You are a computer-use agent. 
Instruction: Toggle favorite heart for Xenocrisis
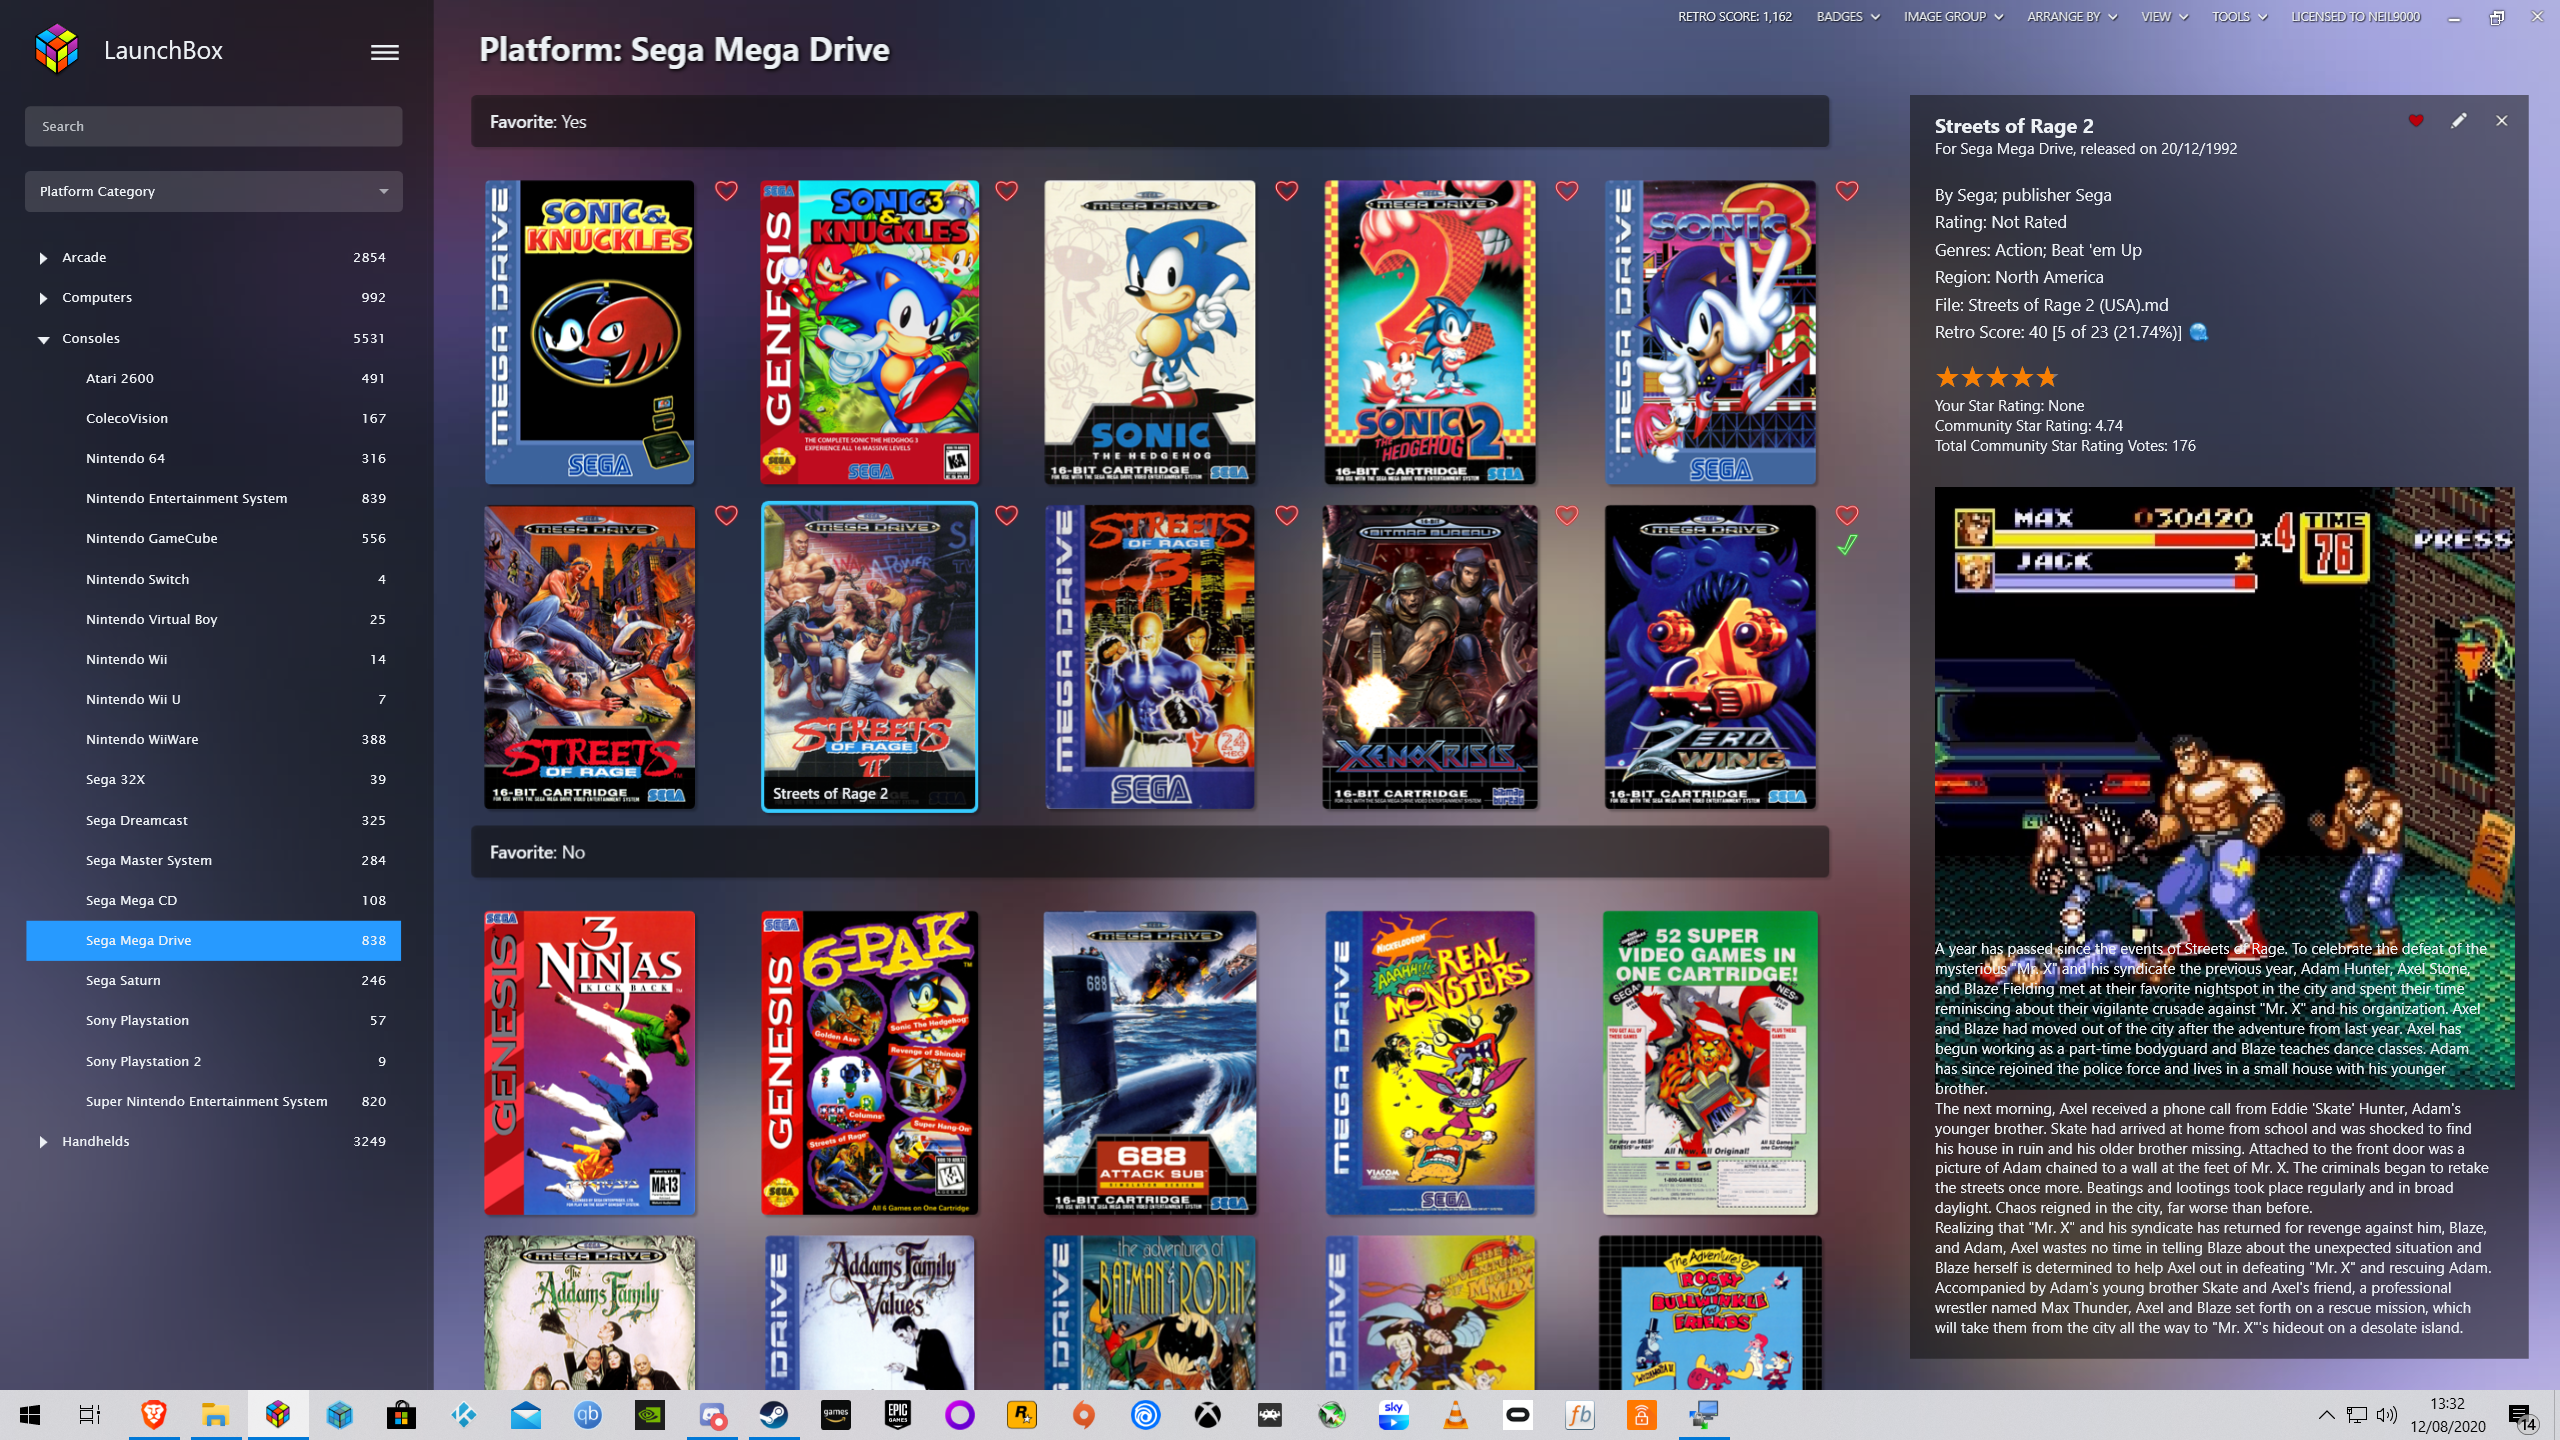(1566, 515)
